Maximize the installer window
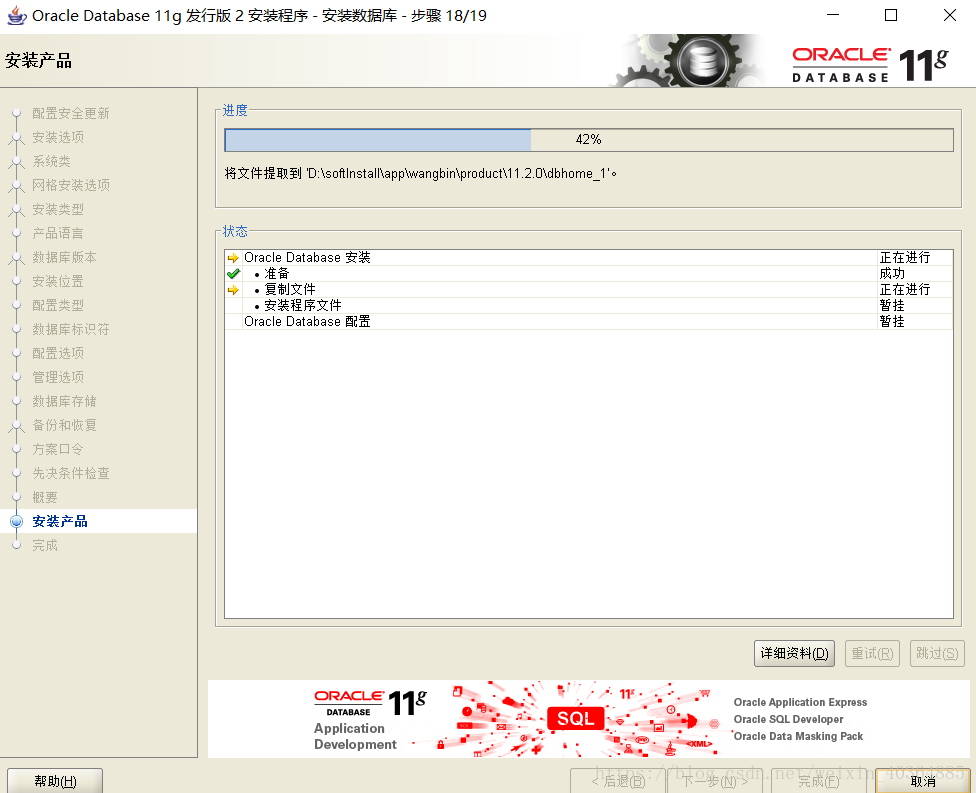 891,16
